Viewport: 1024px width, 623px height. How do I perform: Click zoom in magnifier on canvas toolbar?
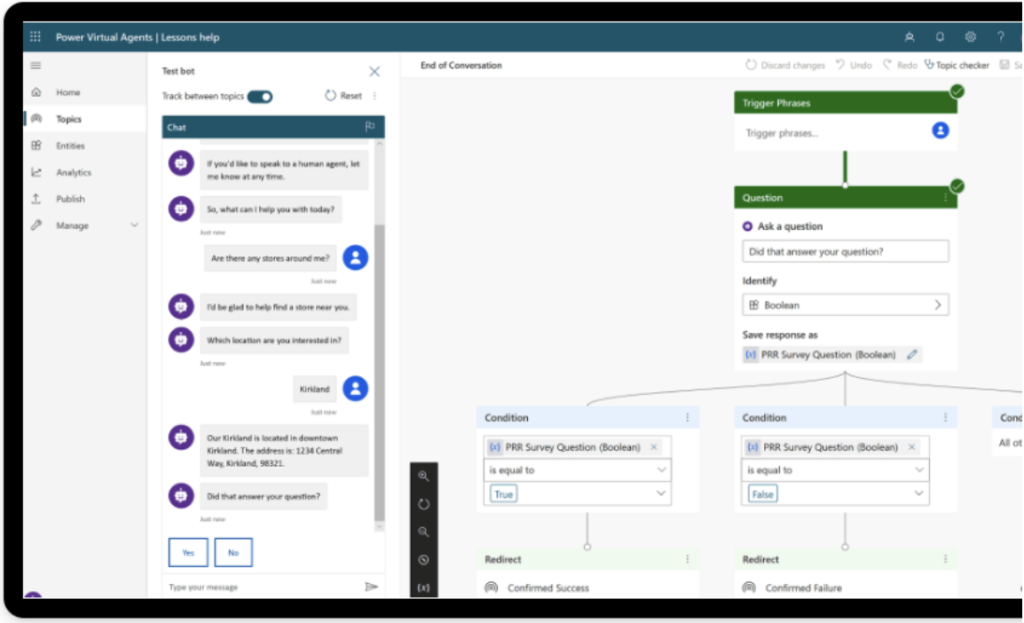pyautogui.click(x=424, y=476)
